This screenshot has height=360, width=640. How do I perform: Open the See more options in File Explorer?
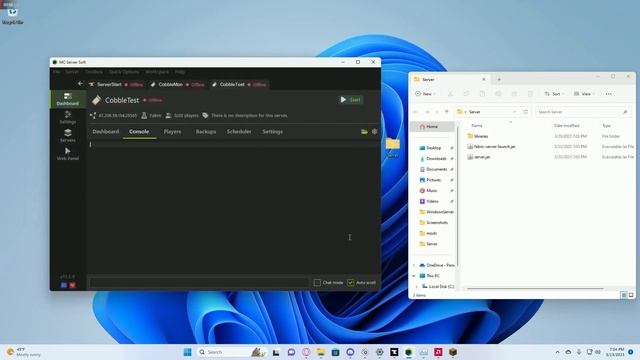[x=609, y=94]
